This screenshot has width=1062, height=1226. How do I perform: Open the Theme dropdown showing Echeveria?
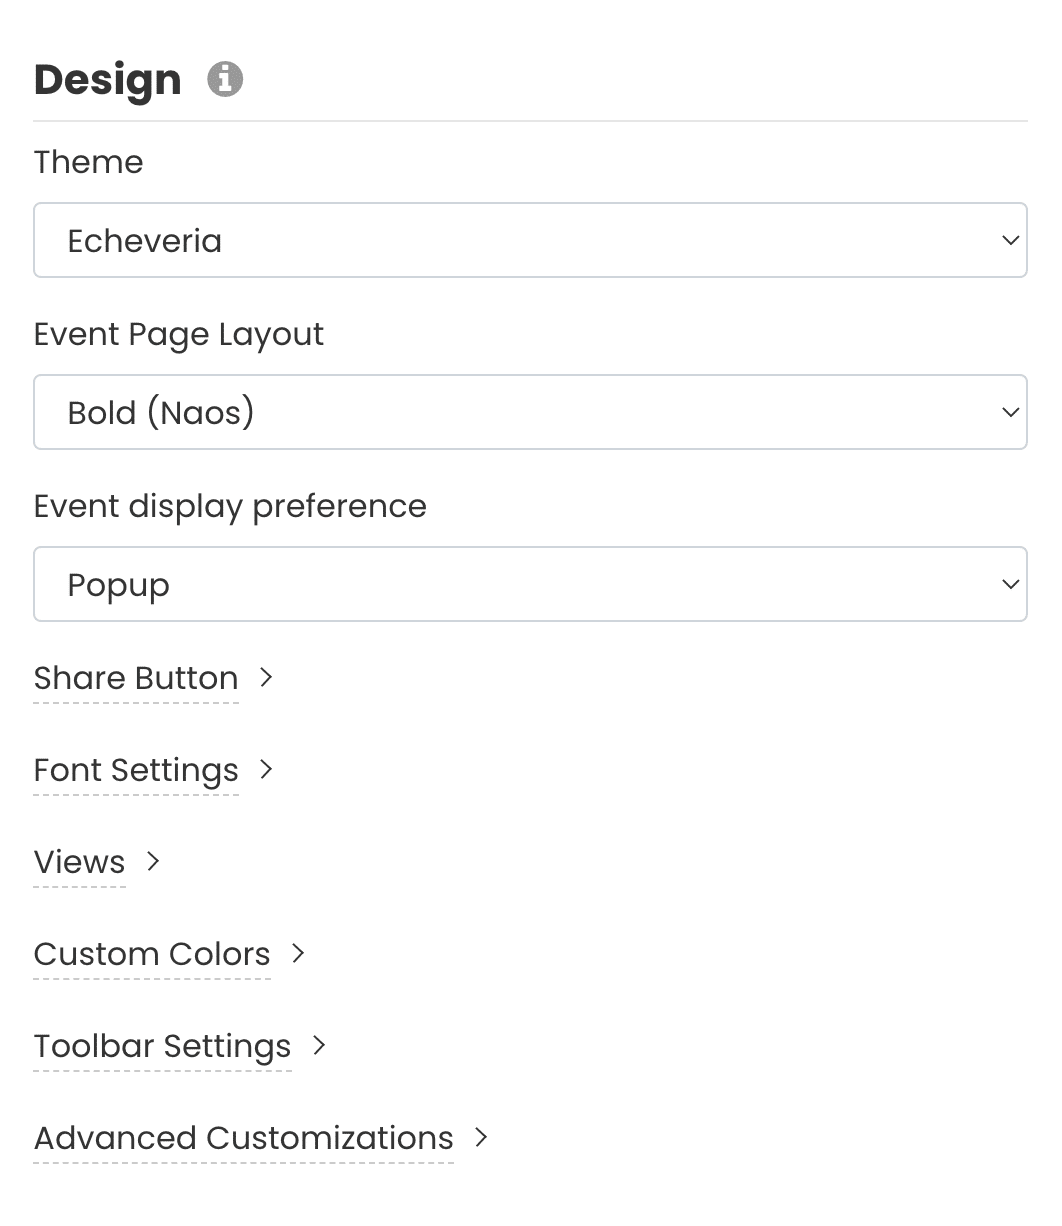pos(530,240)
